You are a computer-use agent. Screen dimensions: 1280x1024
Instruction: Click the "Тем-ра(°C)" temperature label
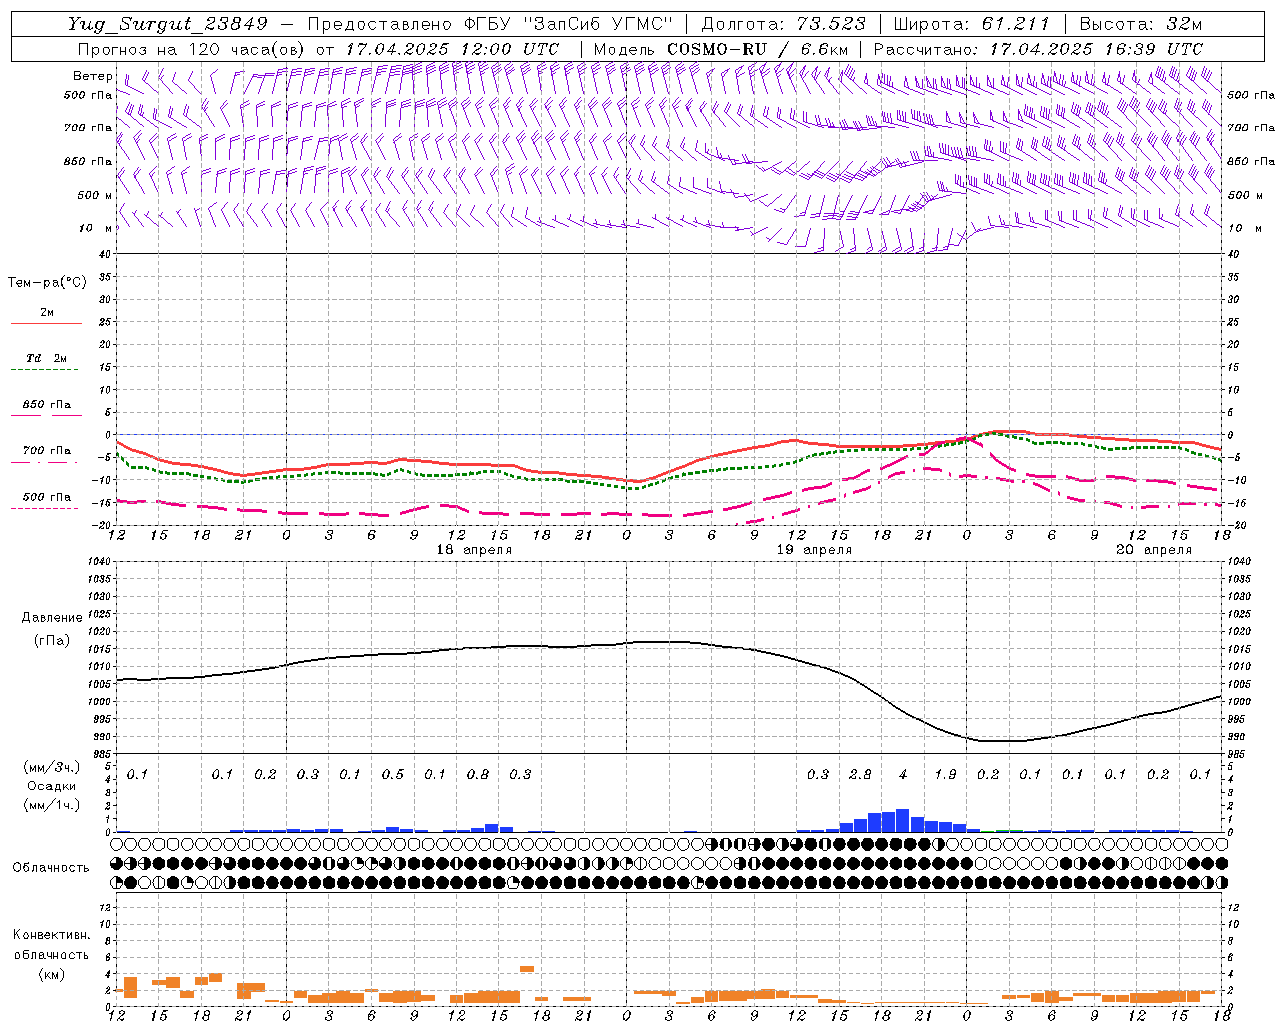point(47,283)
